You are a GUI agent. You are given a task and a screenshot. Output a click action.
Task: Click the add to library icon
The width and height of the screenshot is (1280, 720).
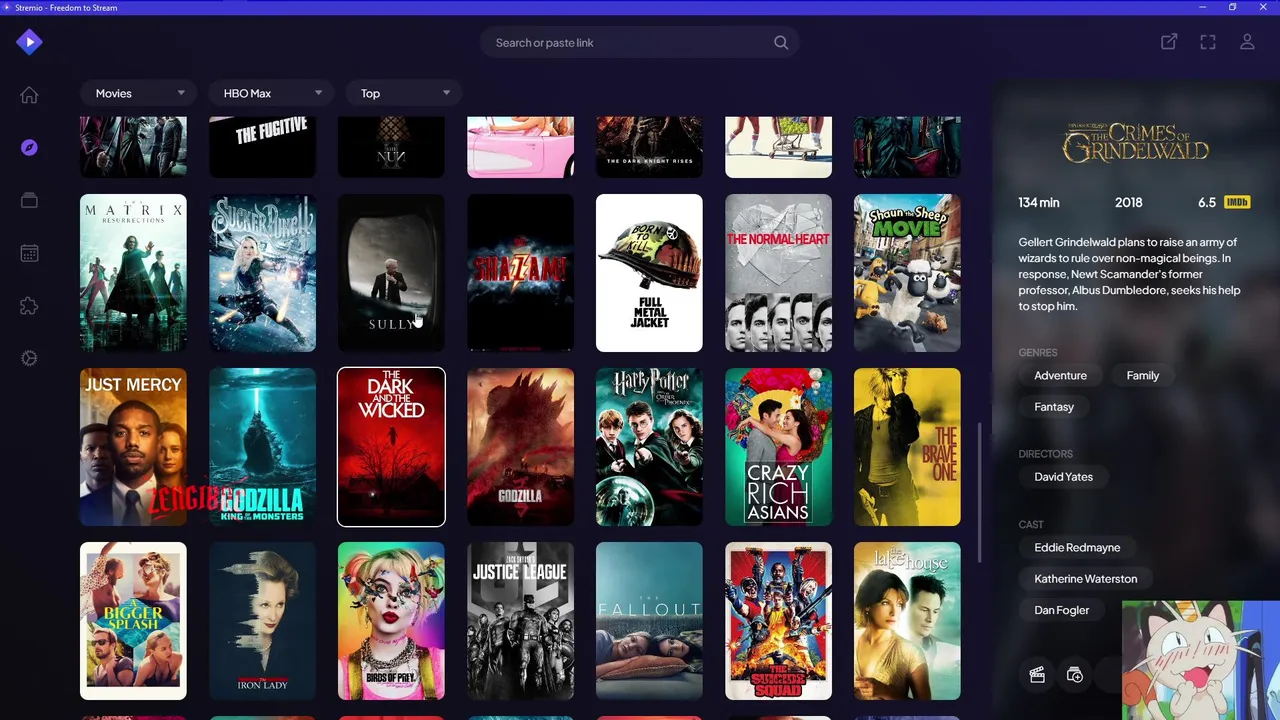coord(1075,675)
